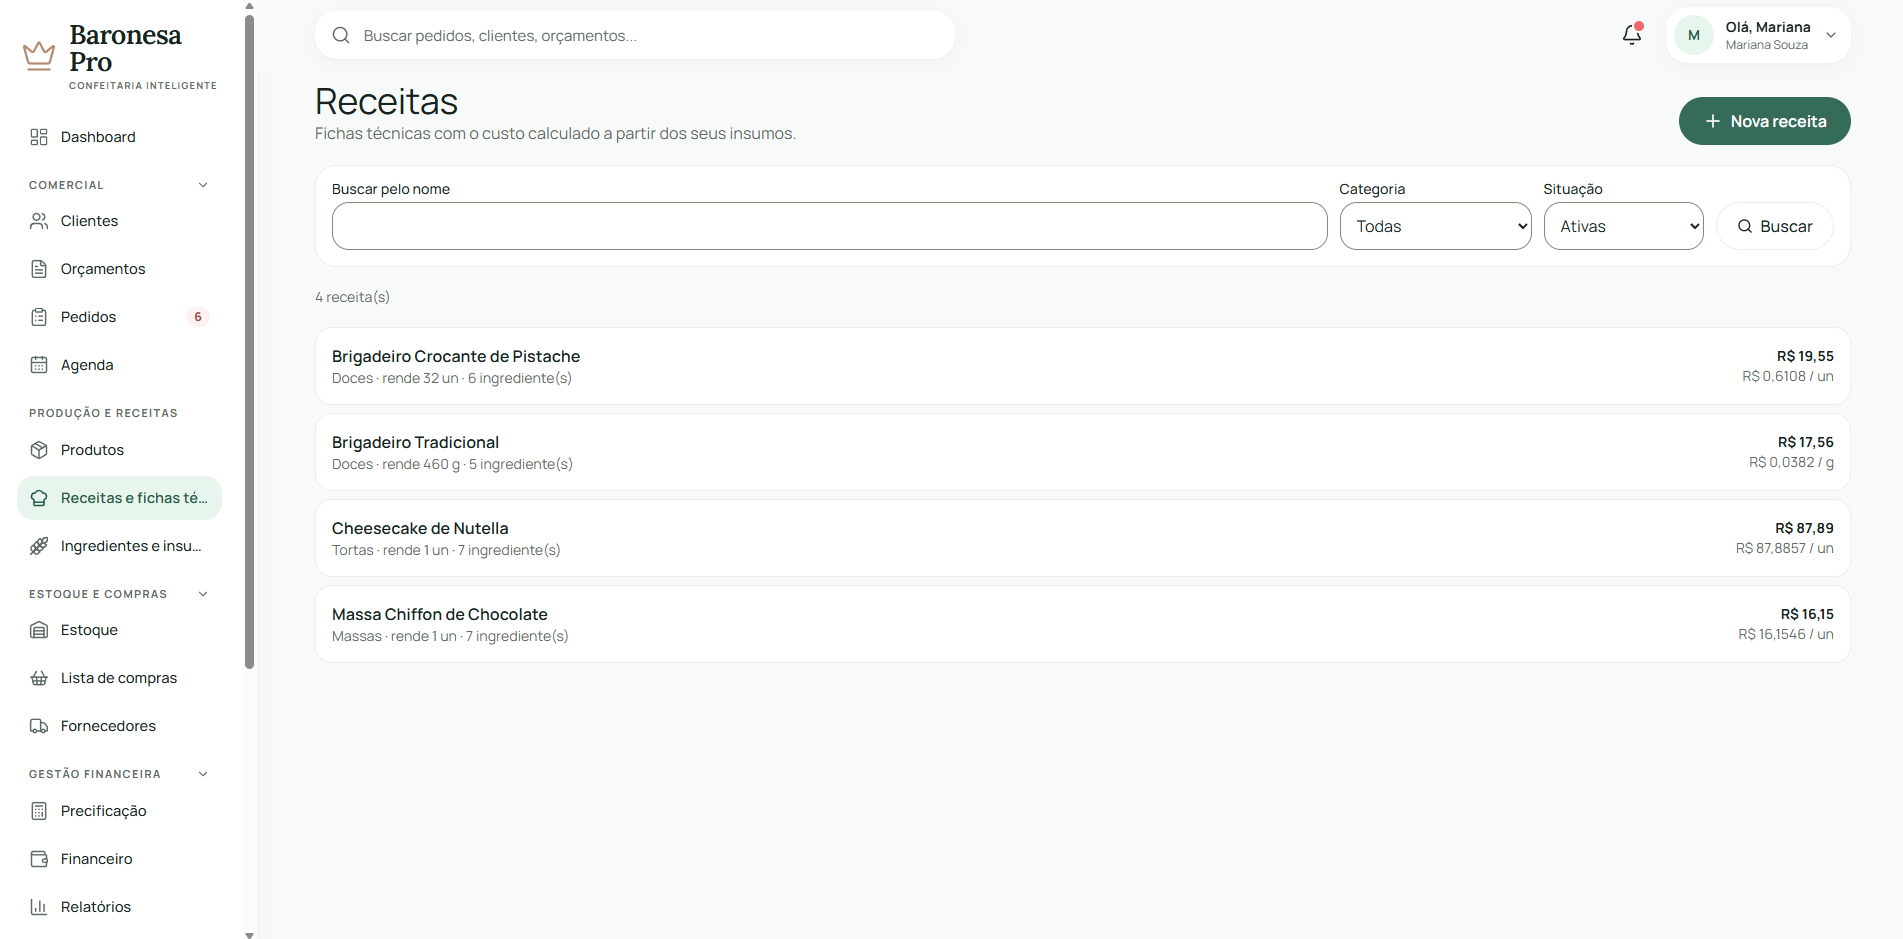Collapse the Comercial sidebar section
The width and height of the screenshot is (1903, 939).
pos(203,185)
